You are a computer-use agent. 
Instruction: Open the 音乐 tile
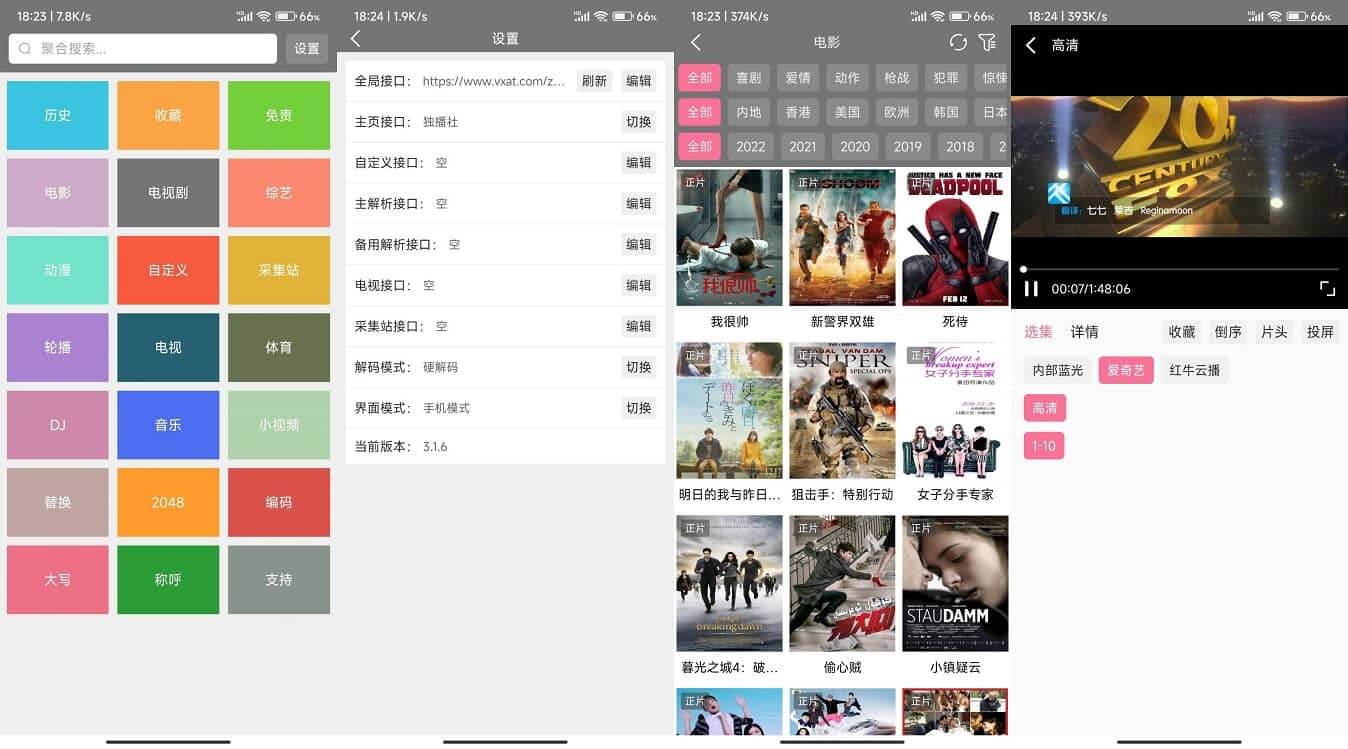[168, 425]
